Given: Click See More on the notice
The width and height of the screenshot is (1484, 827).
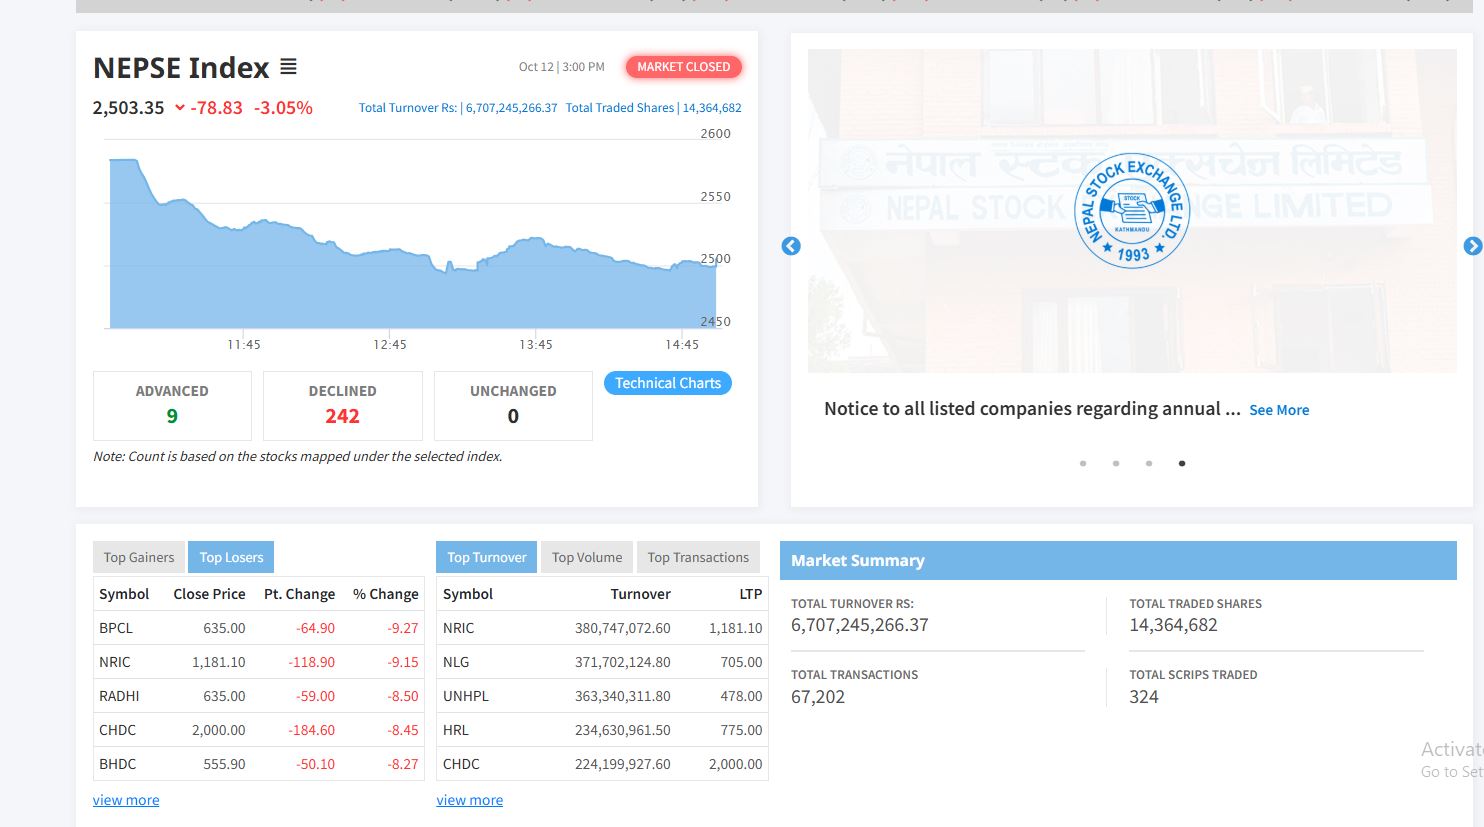Looking at the screenshot, I should tap(1279, 410).
